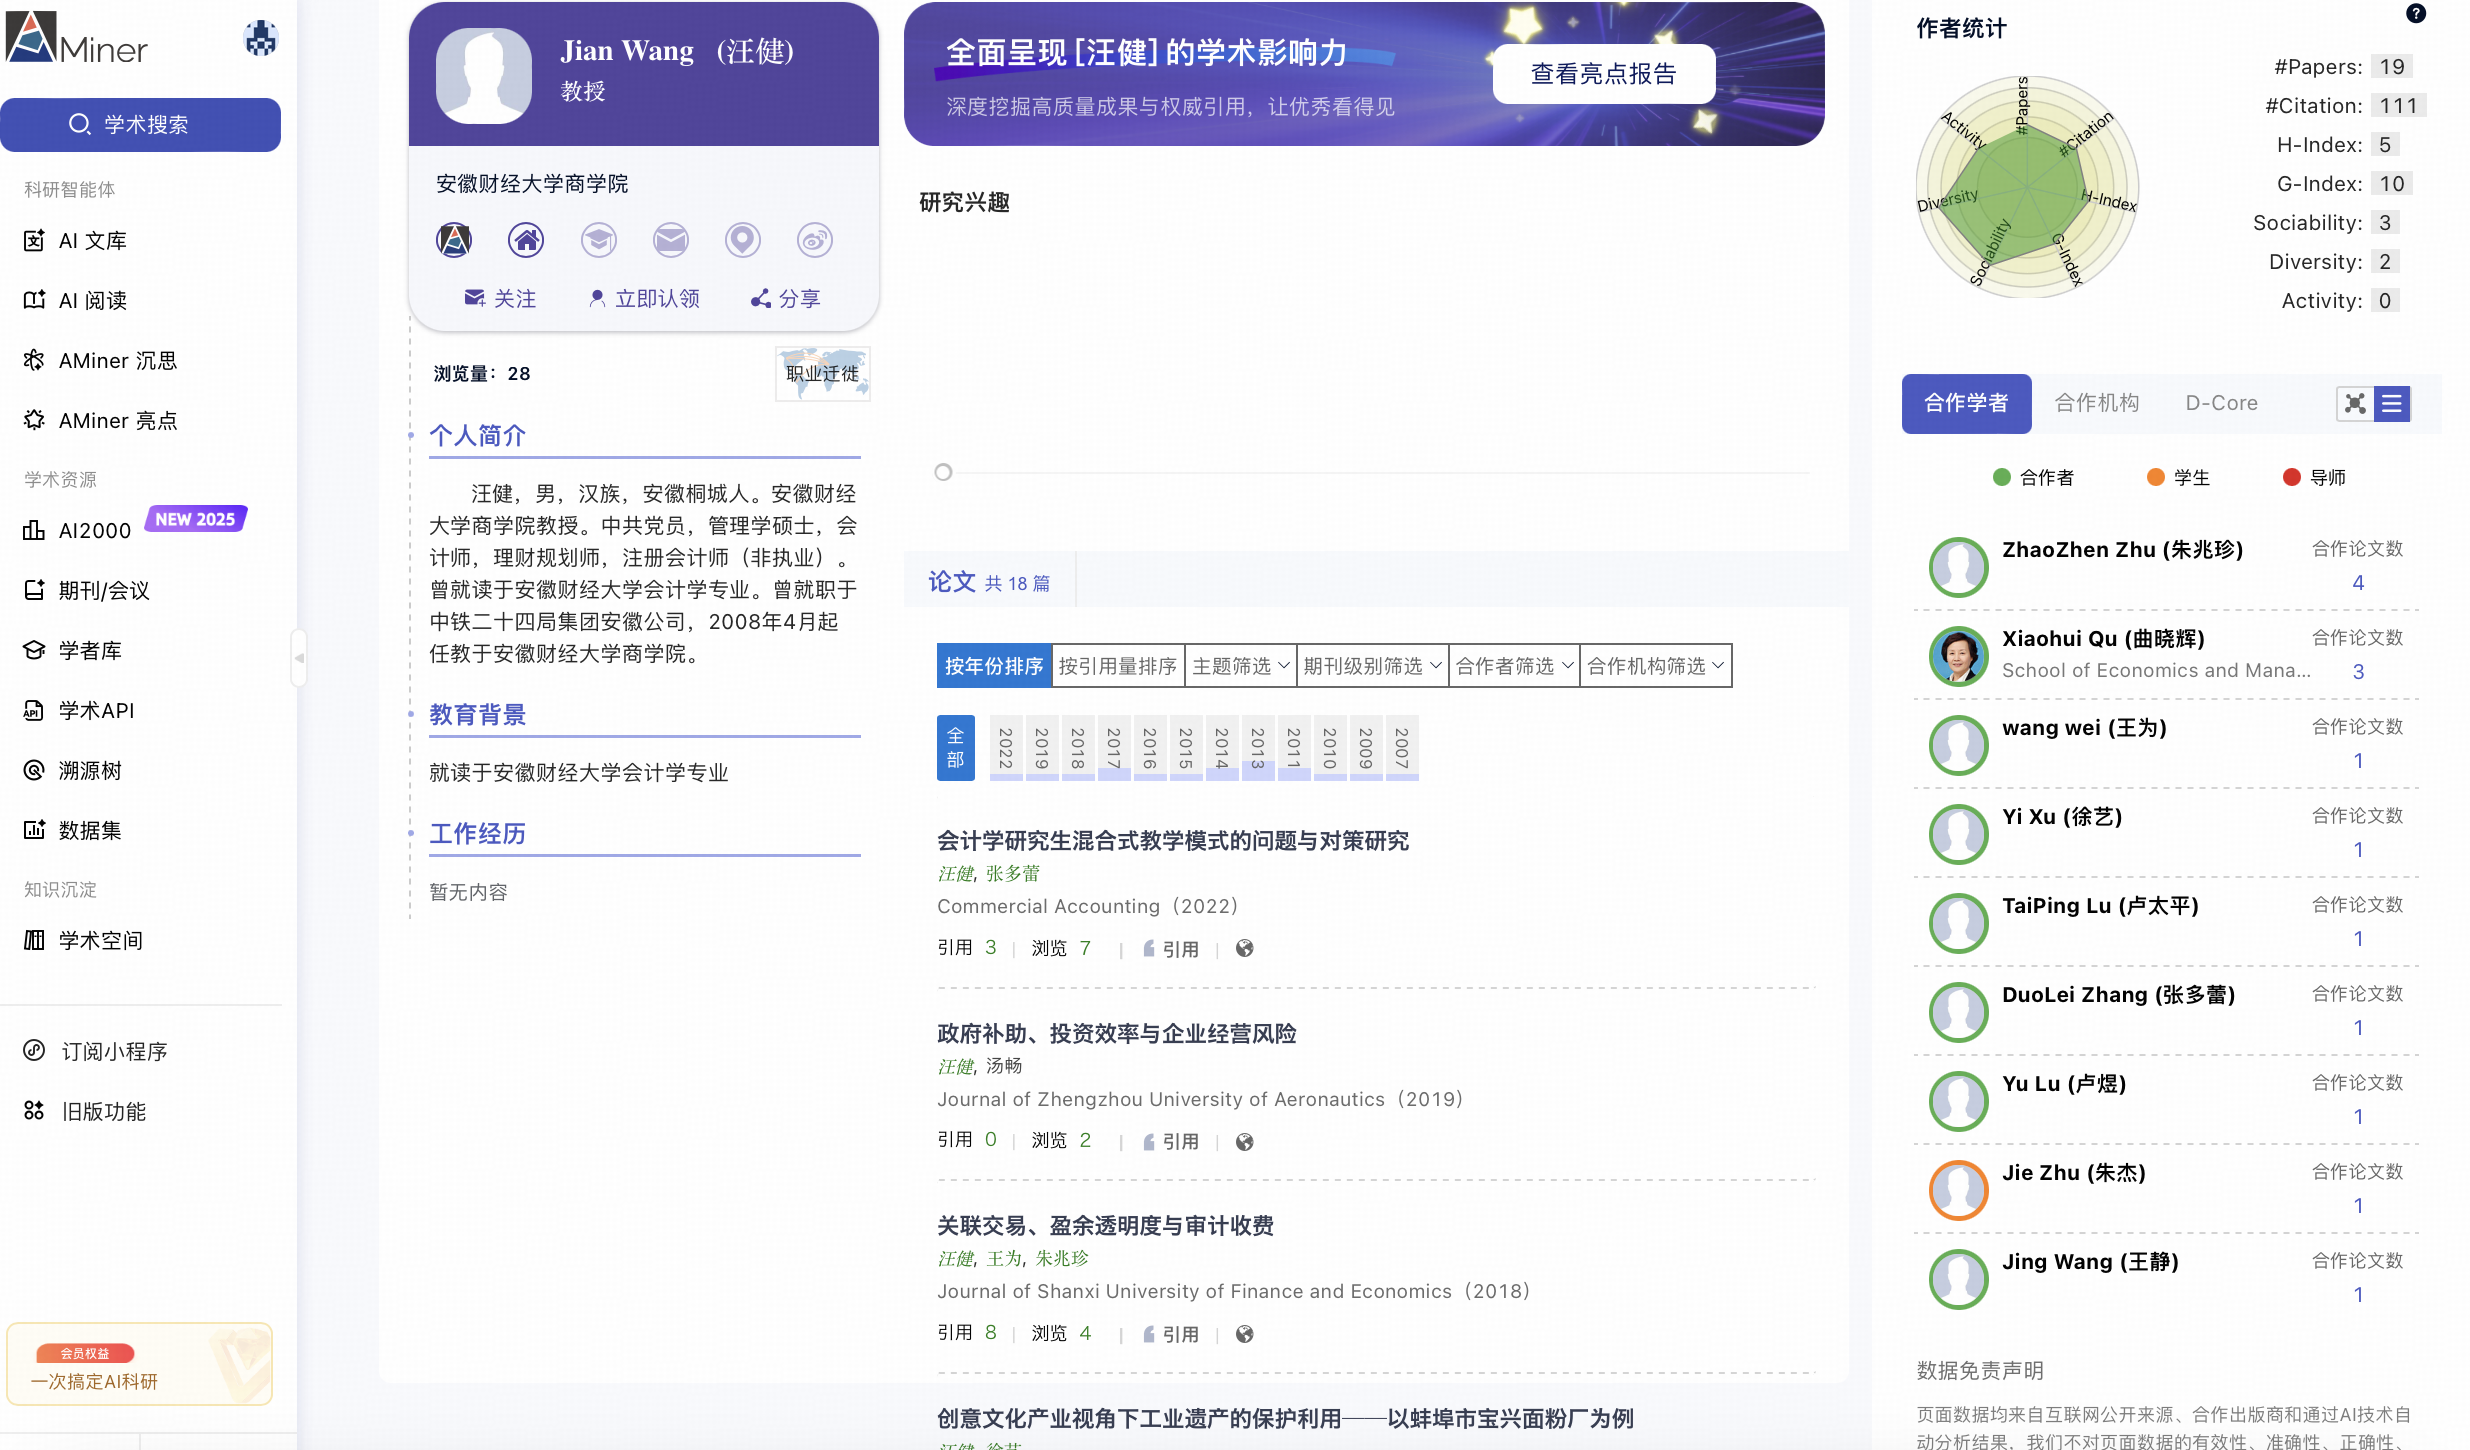Click the research interest timeline slider handle

[x=942, y=472]
